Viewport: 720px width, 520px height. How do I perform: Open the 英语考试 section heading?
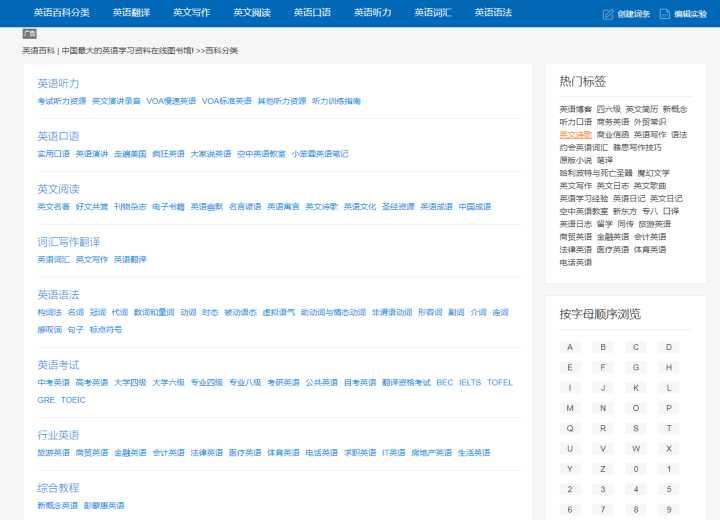pyautogui.click(x=58, y=365)
